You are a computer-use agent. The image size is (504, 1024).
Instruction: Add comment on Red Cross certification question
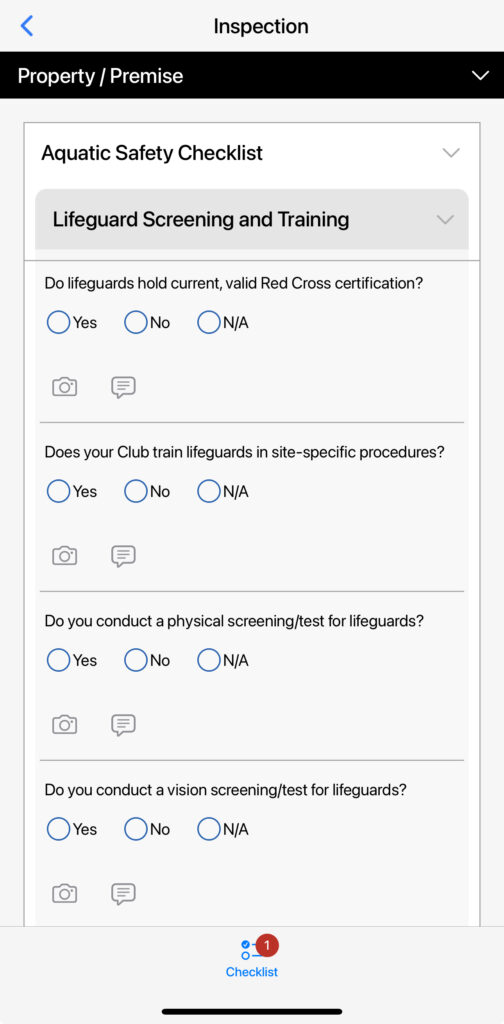[123, 388]
